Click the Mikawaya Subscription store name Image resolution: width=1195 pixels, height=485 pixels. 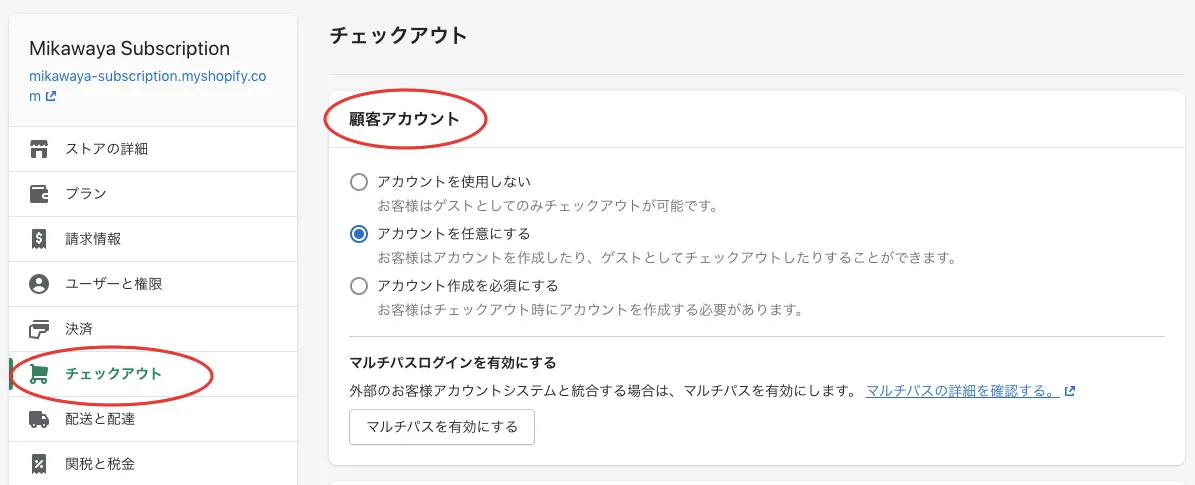(x=129, y=49)
